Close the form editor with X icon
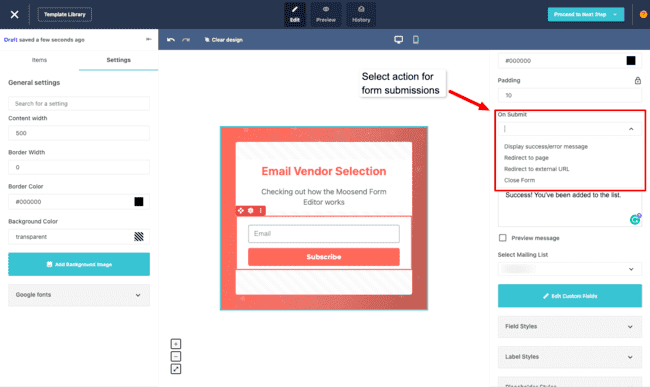 (15, 15)
